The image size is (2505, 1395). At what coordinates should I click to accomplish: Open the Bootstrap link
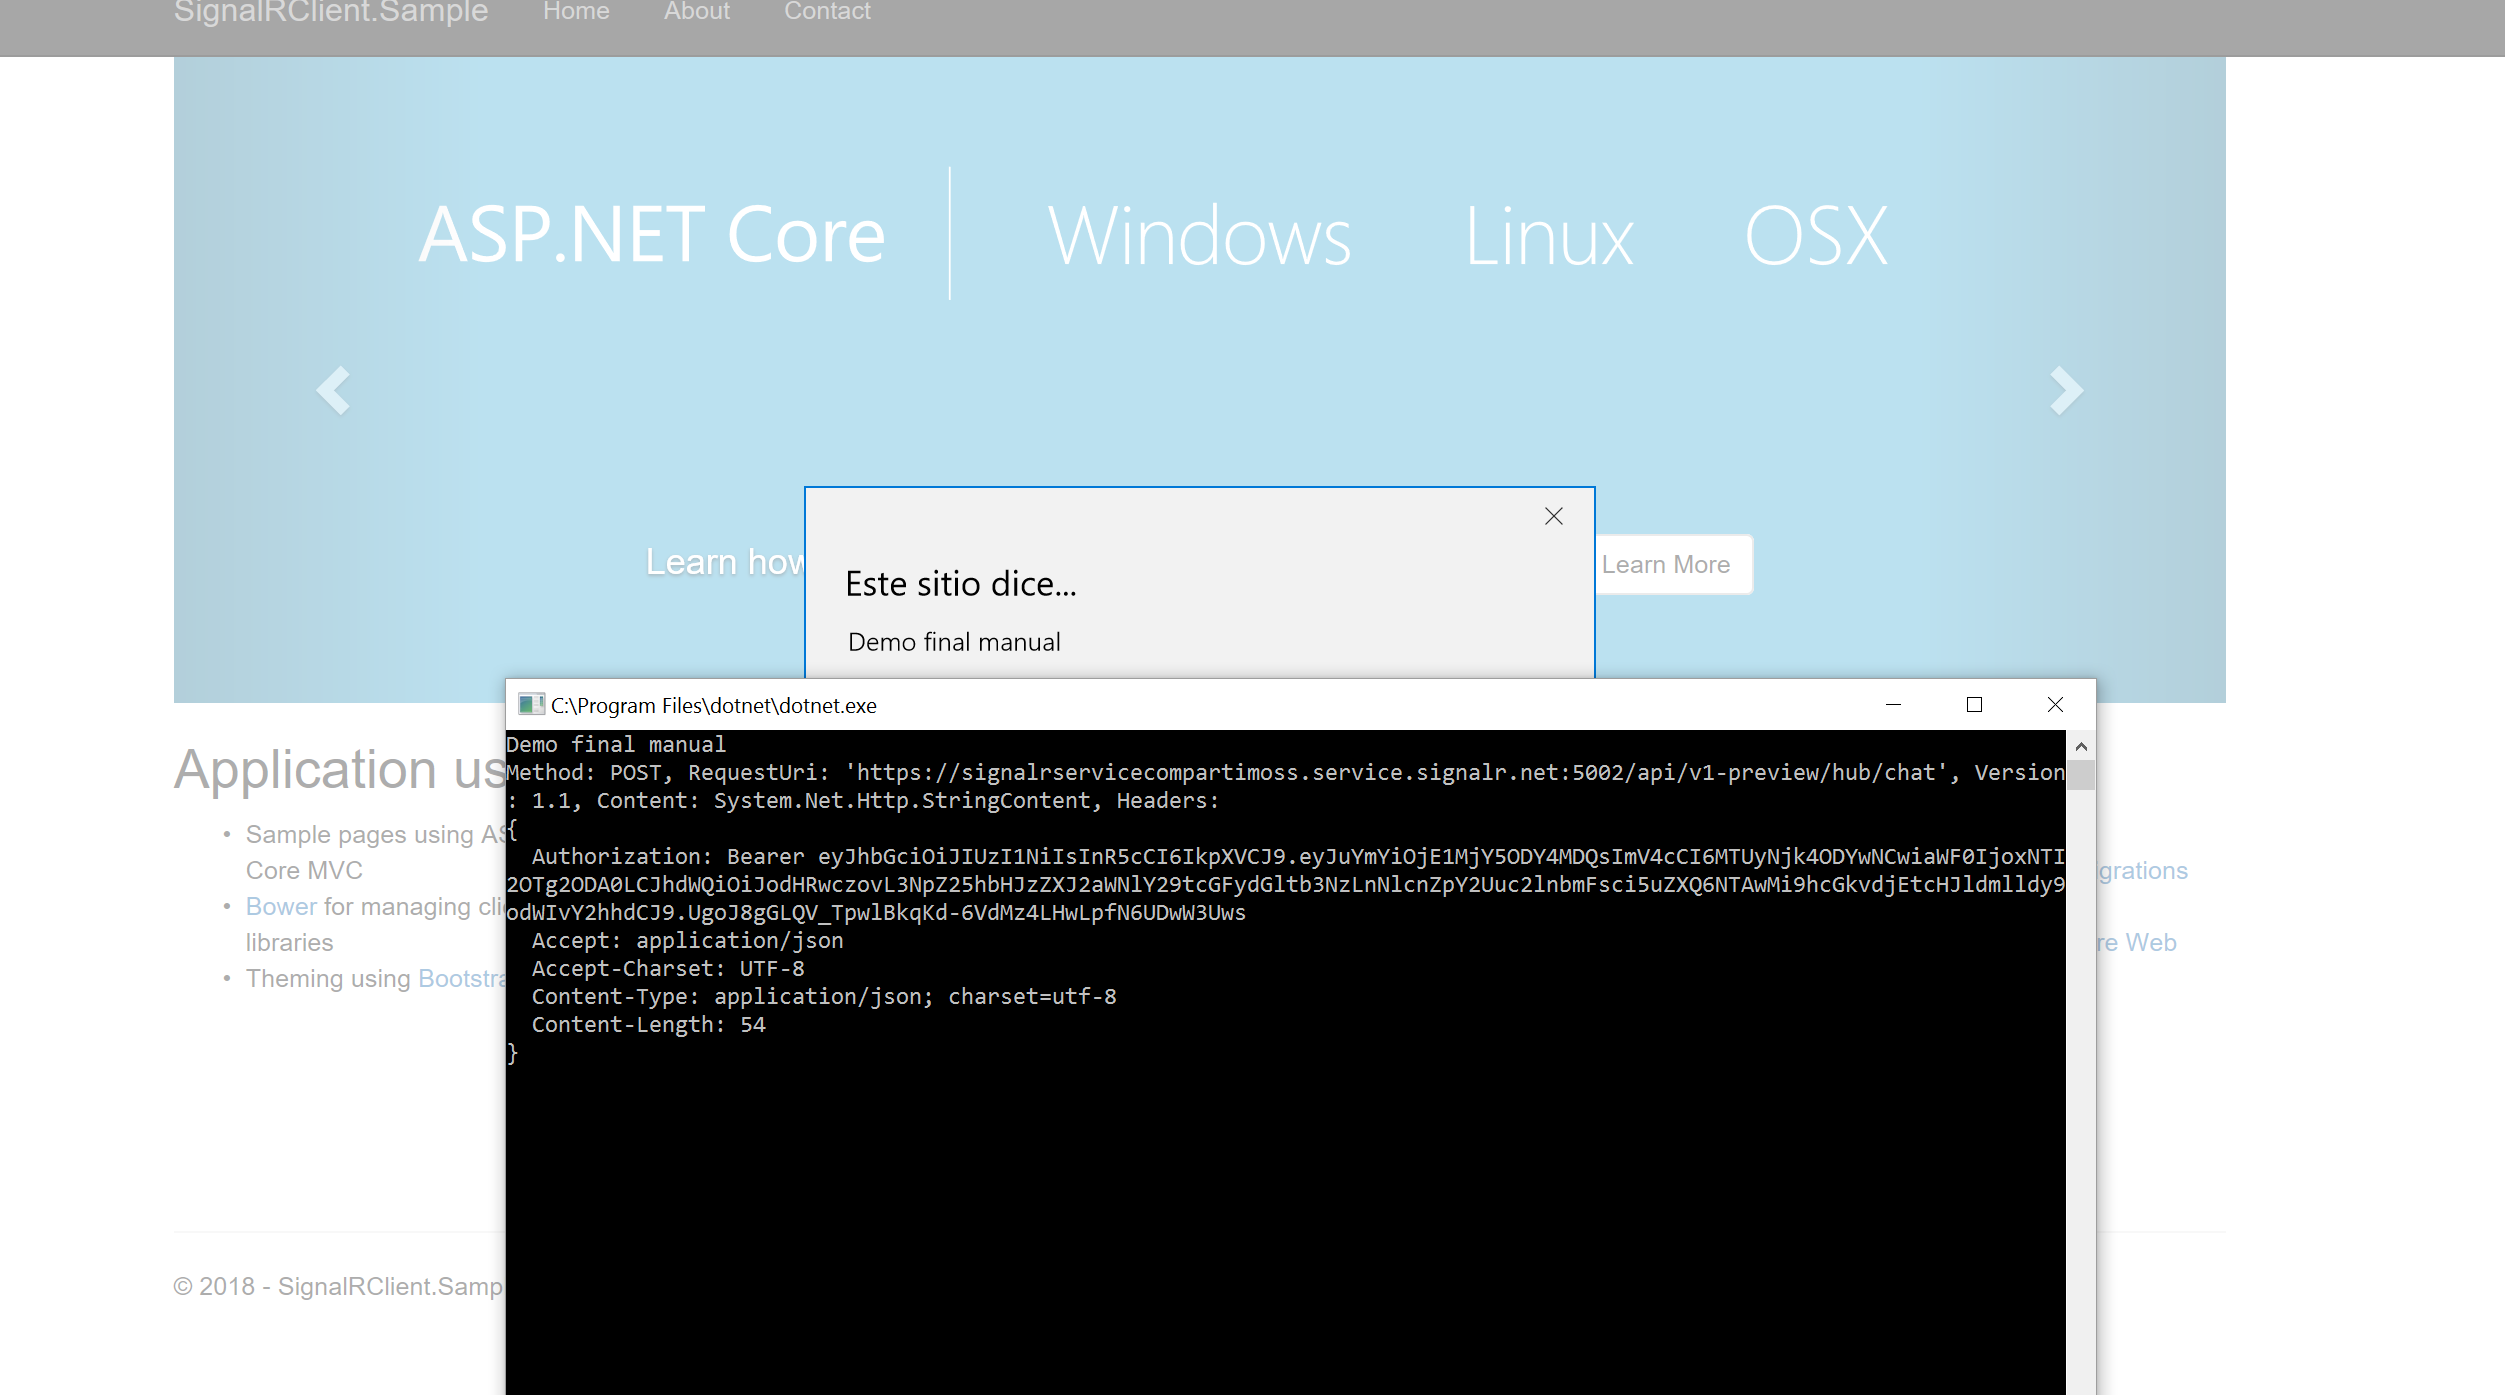pos(466,979)
